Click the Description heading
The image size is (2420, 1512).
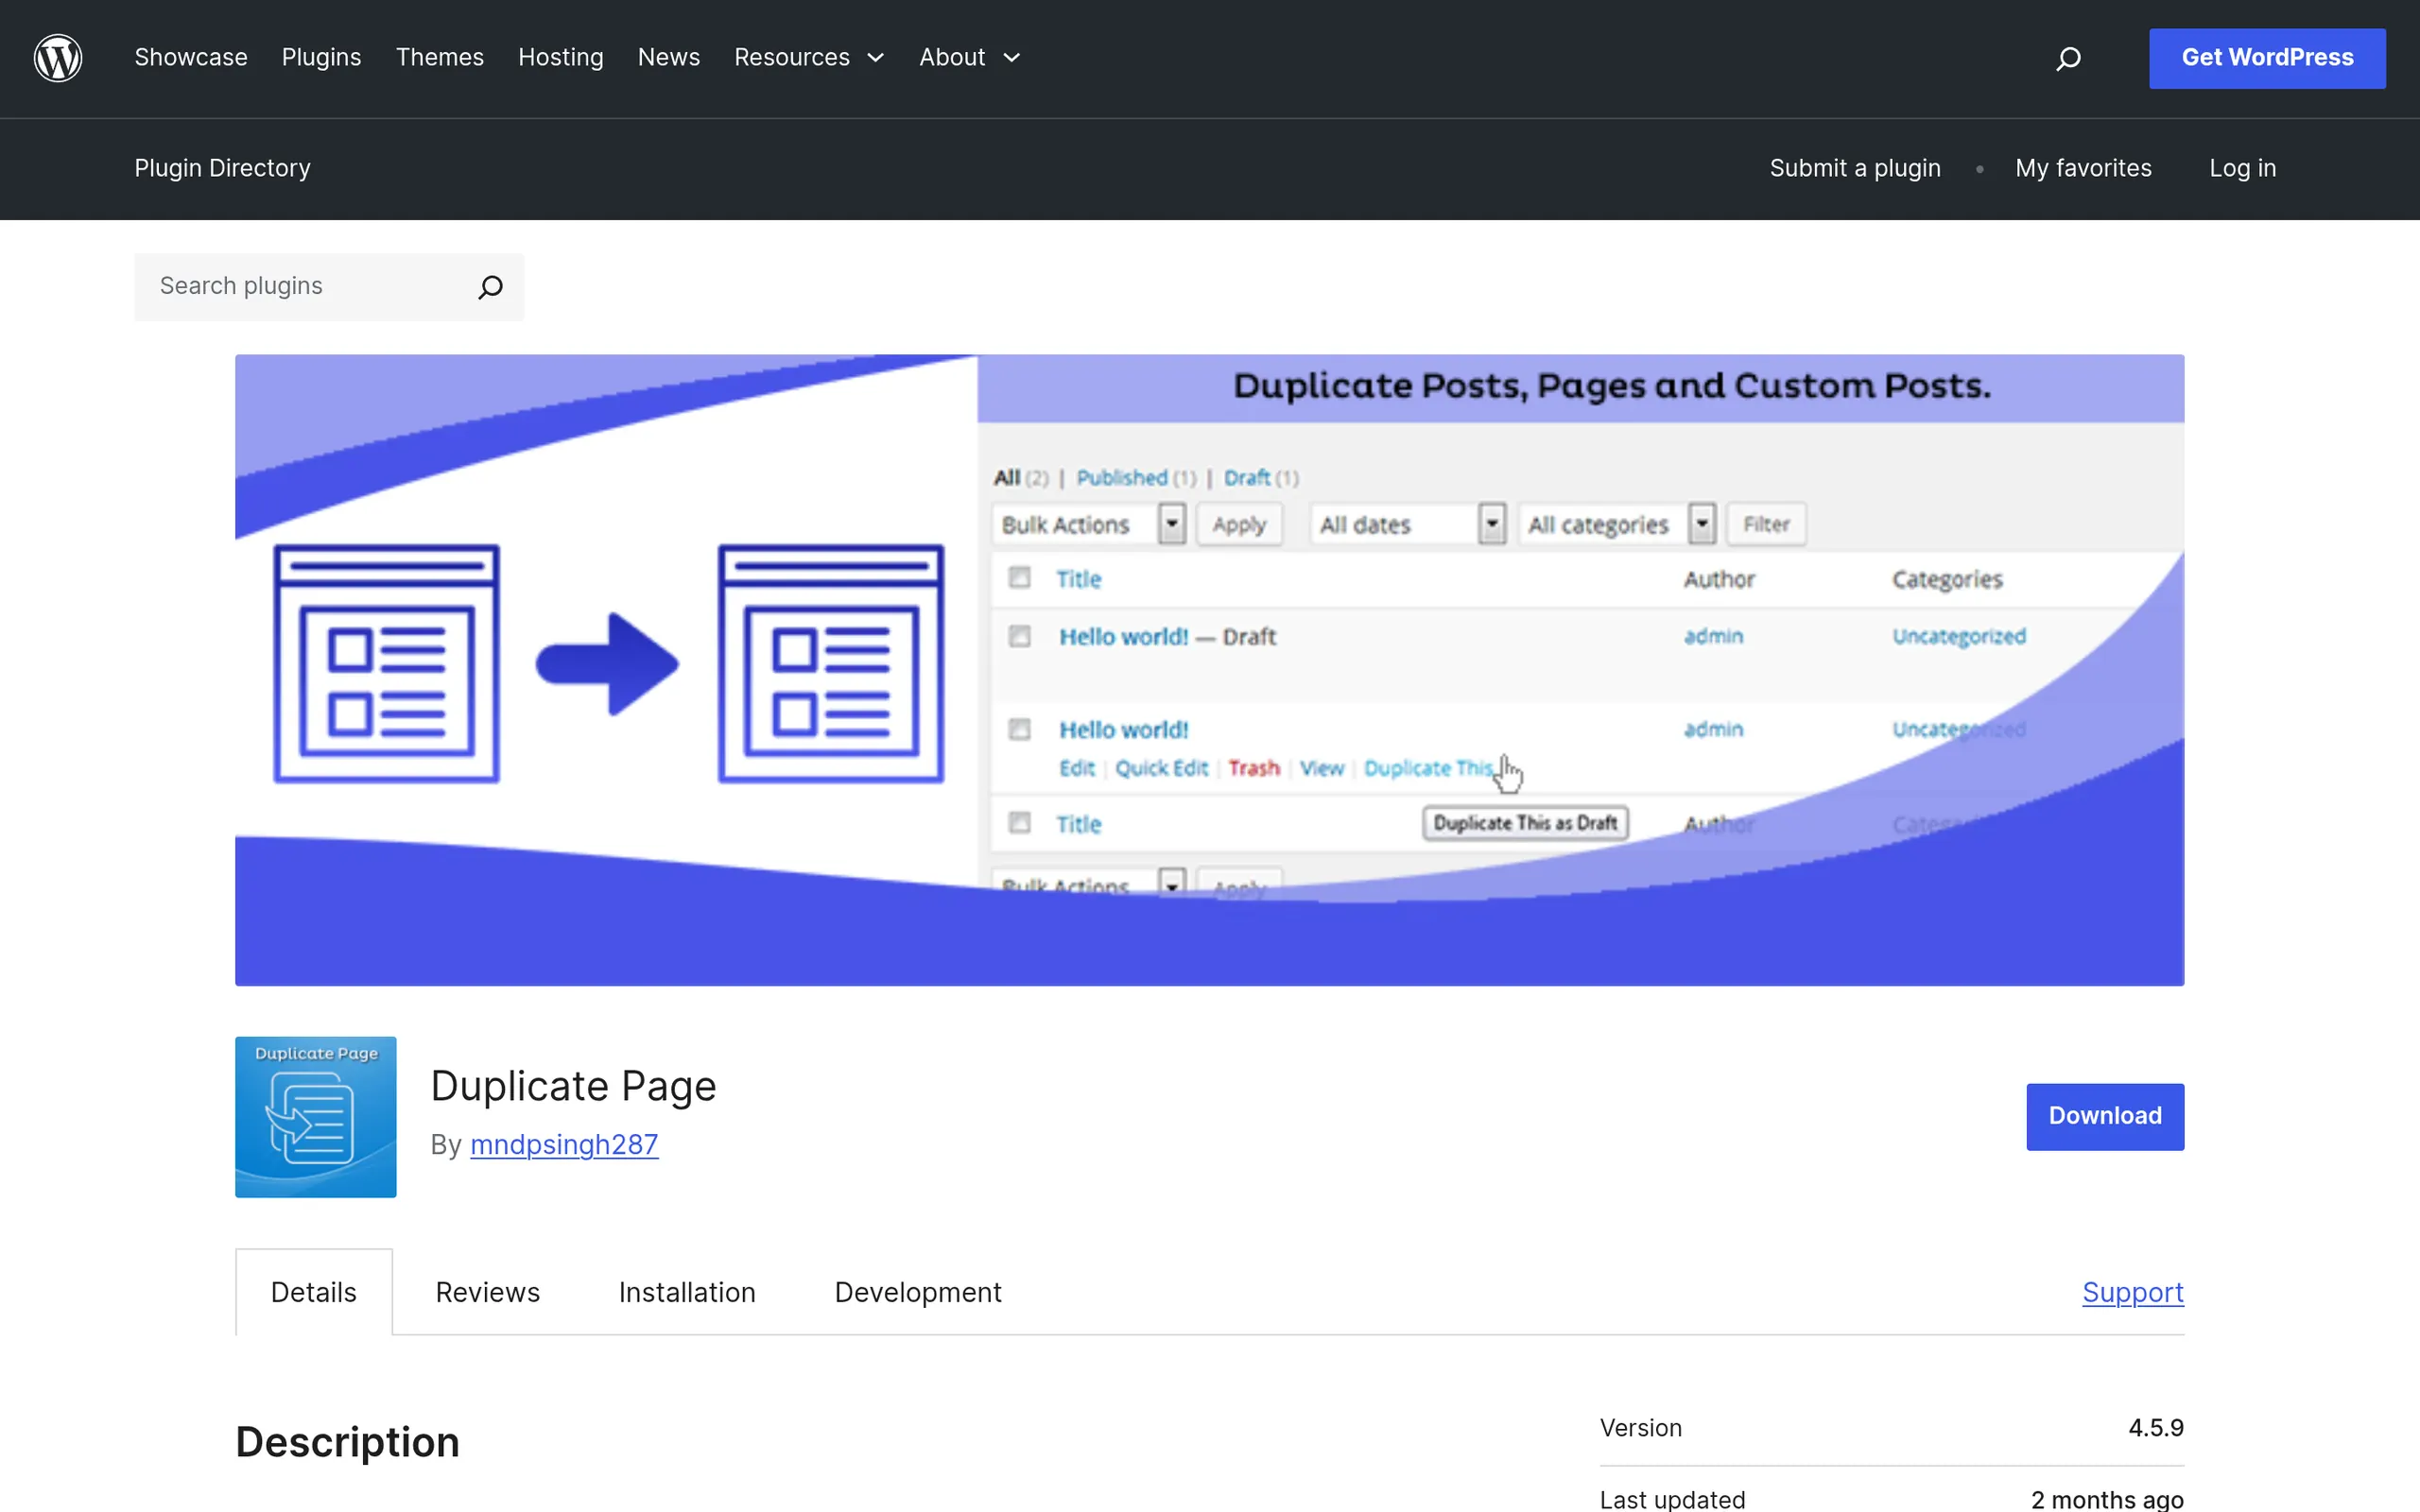(347, 1442)
